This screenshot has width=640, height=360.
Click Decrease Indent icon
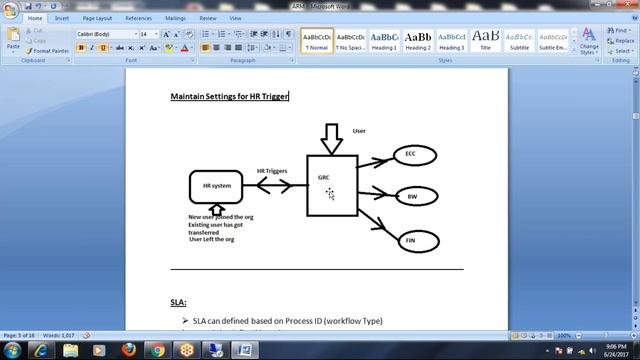253,34
